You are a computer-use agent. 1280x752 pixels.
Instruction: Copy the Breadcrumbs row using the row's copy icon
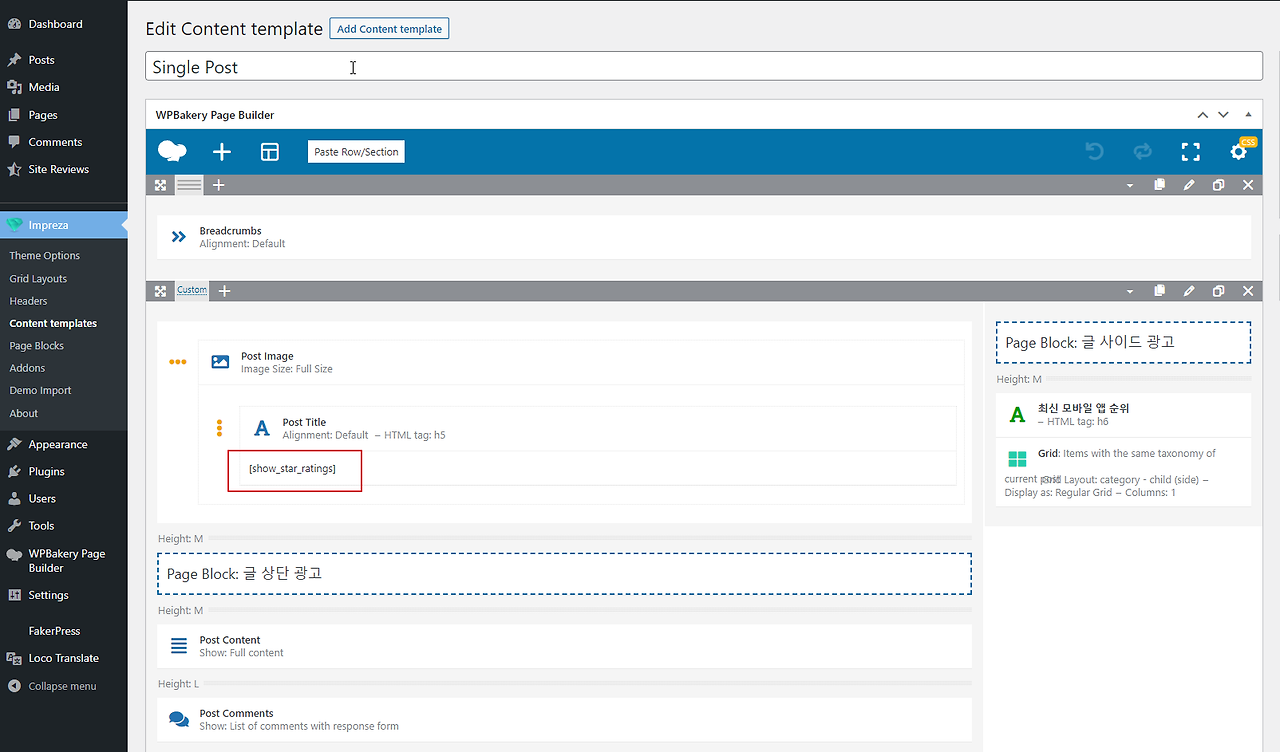click(x=1160, y=185)
